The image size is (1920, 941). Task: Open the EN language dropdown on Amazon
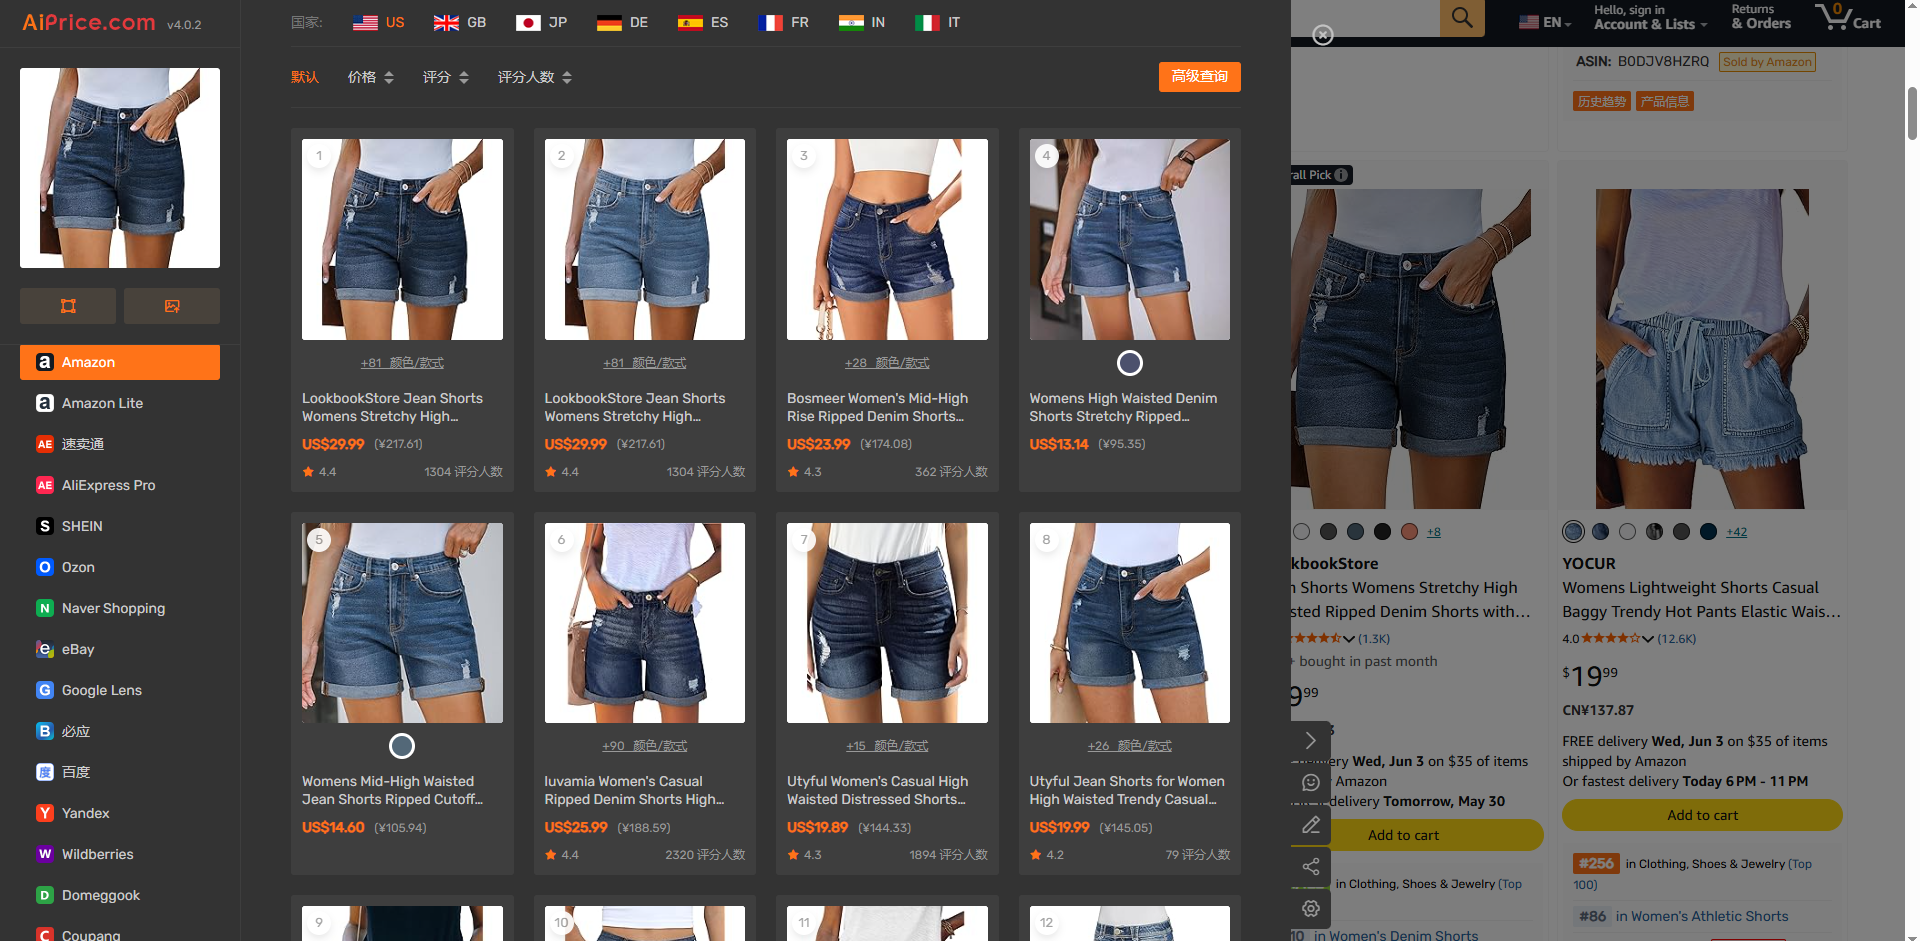1545,22
